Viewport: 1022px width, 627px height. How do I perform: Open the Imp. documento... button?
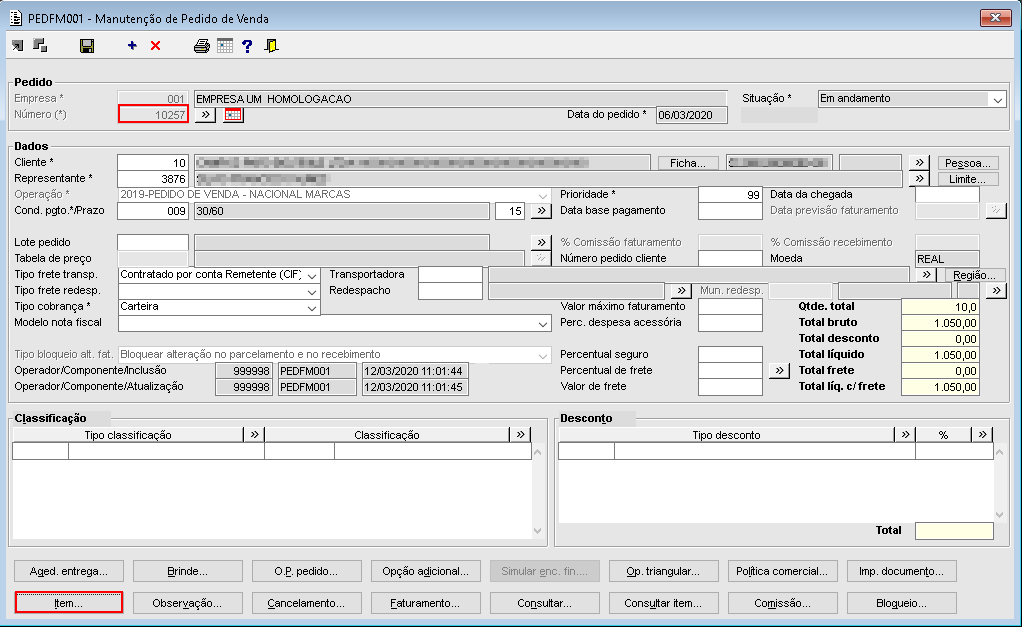[x=901, y=571]
